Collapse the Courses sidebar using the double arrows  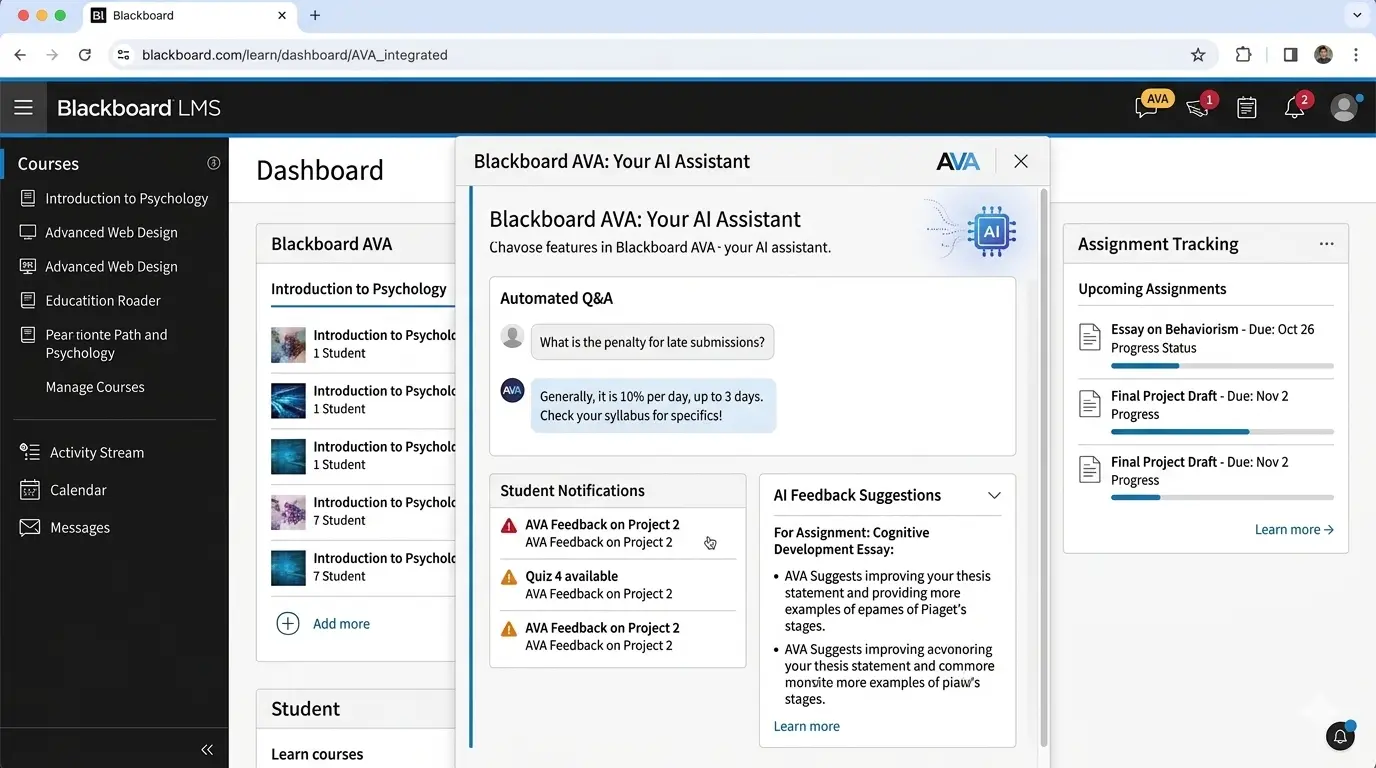207,749
